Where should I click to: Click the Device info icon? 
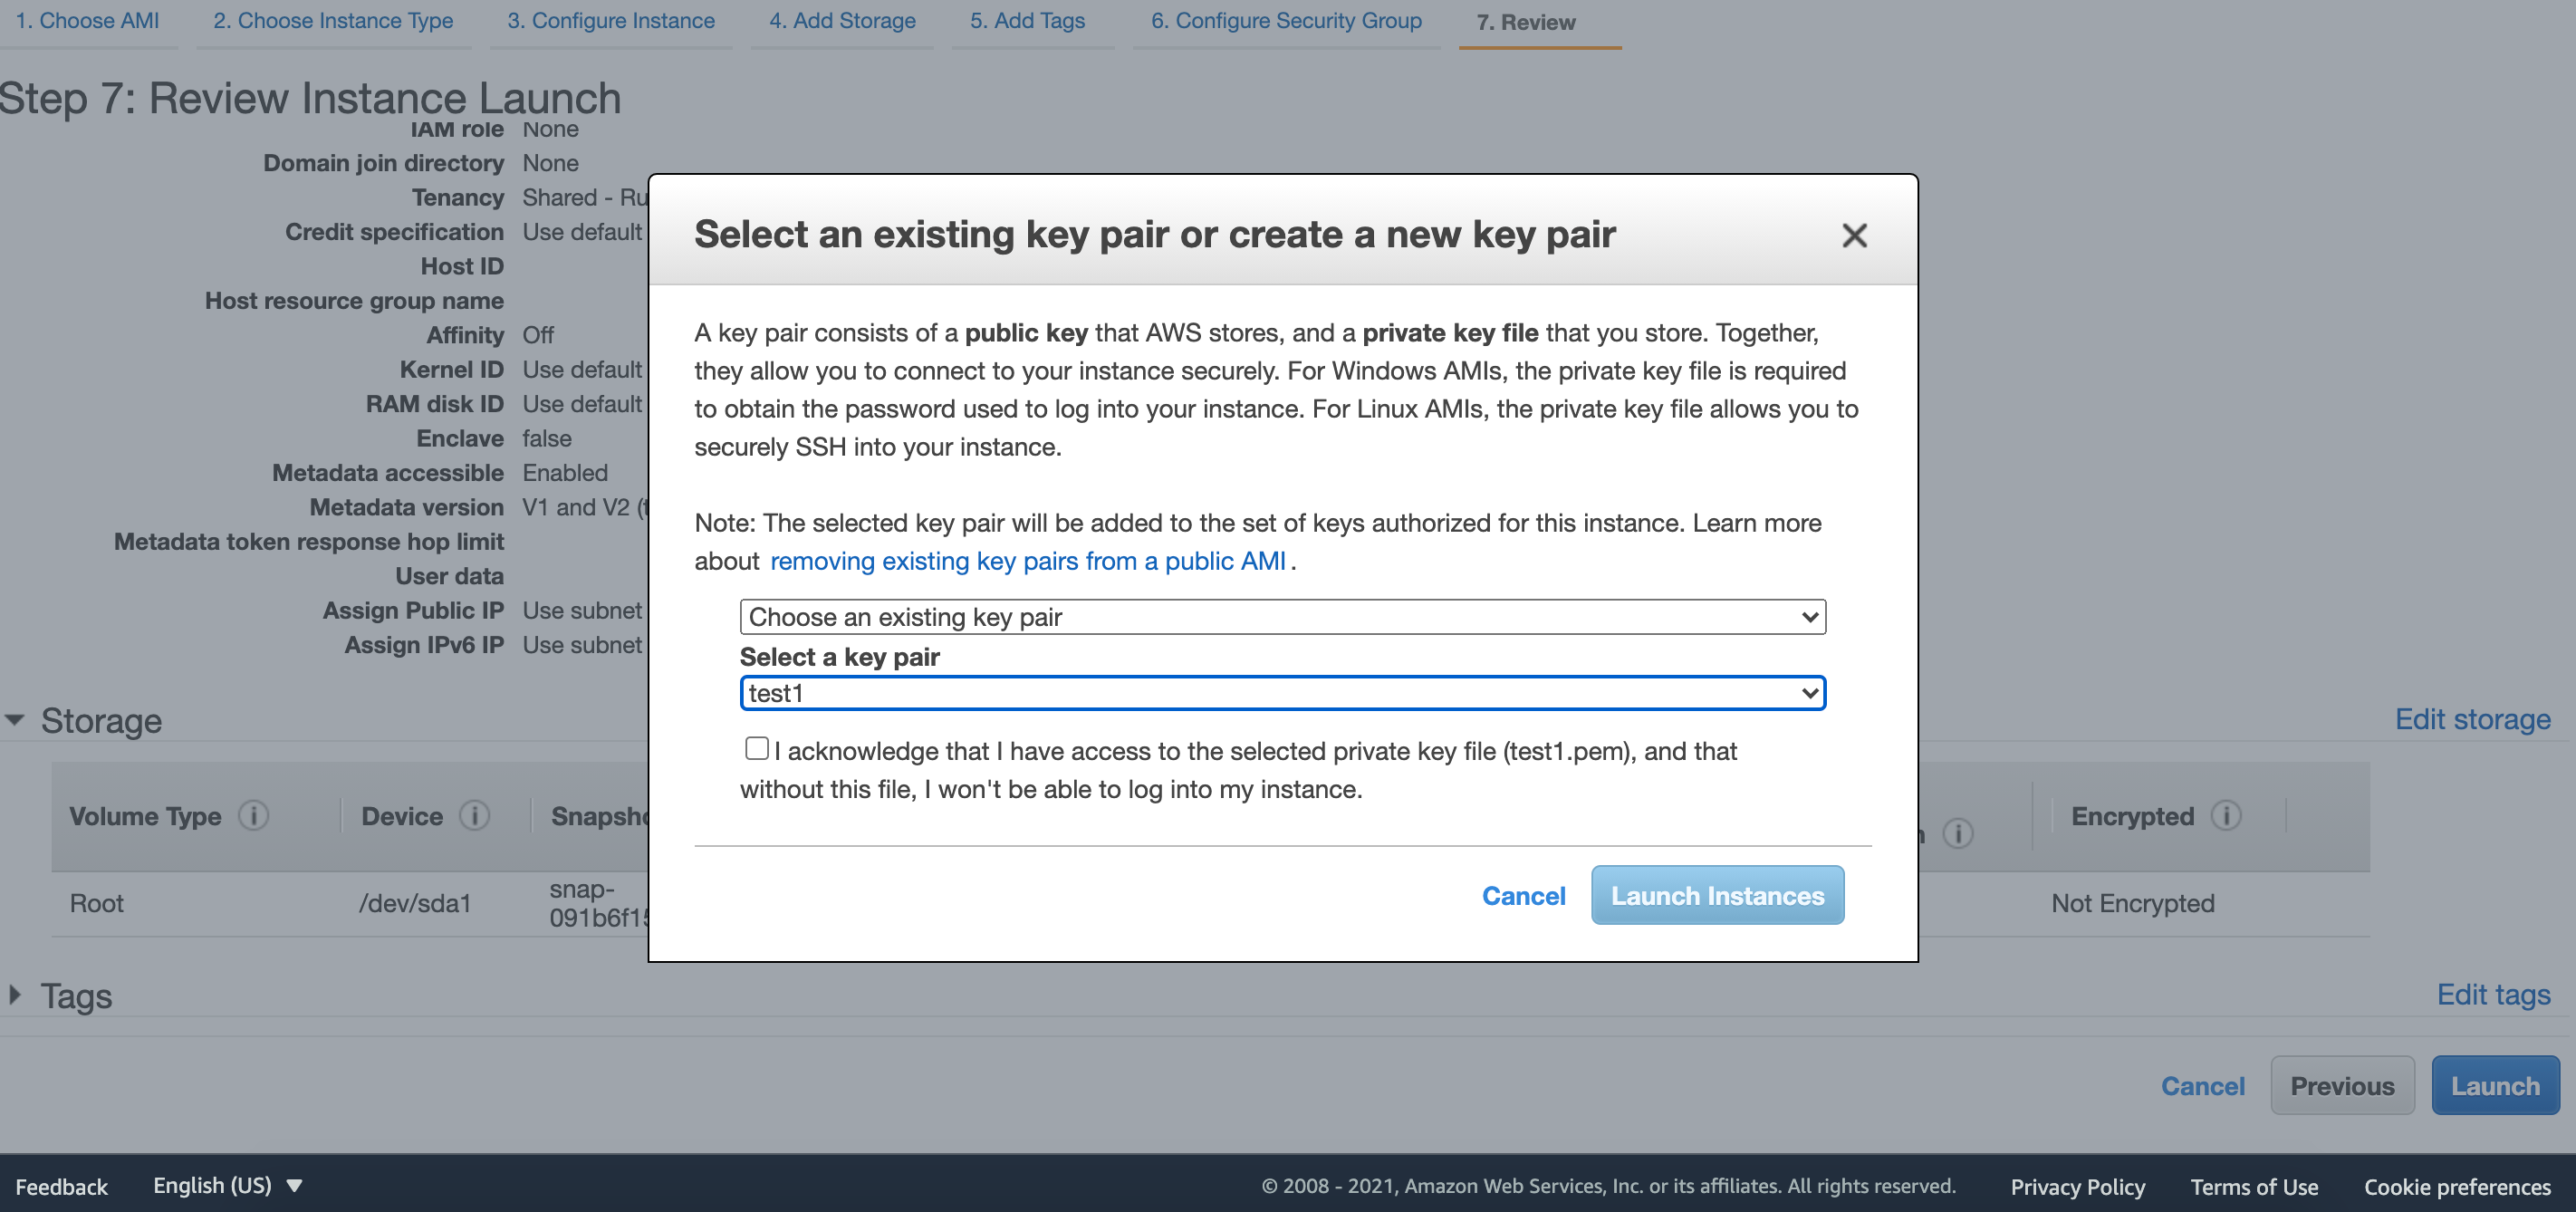tap(475, 816)
